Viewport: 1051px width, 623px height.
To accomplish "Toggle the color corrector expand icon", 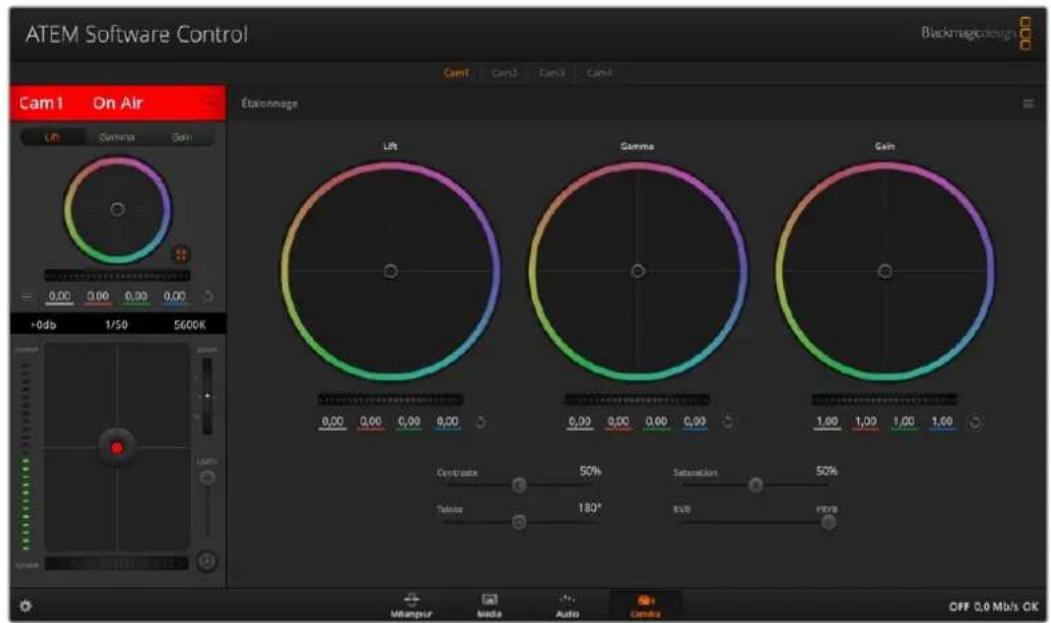I will pos(181,254).
